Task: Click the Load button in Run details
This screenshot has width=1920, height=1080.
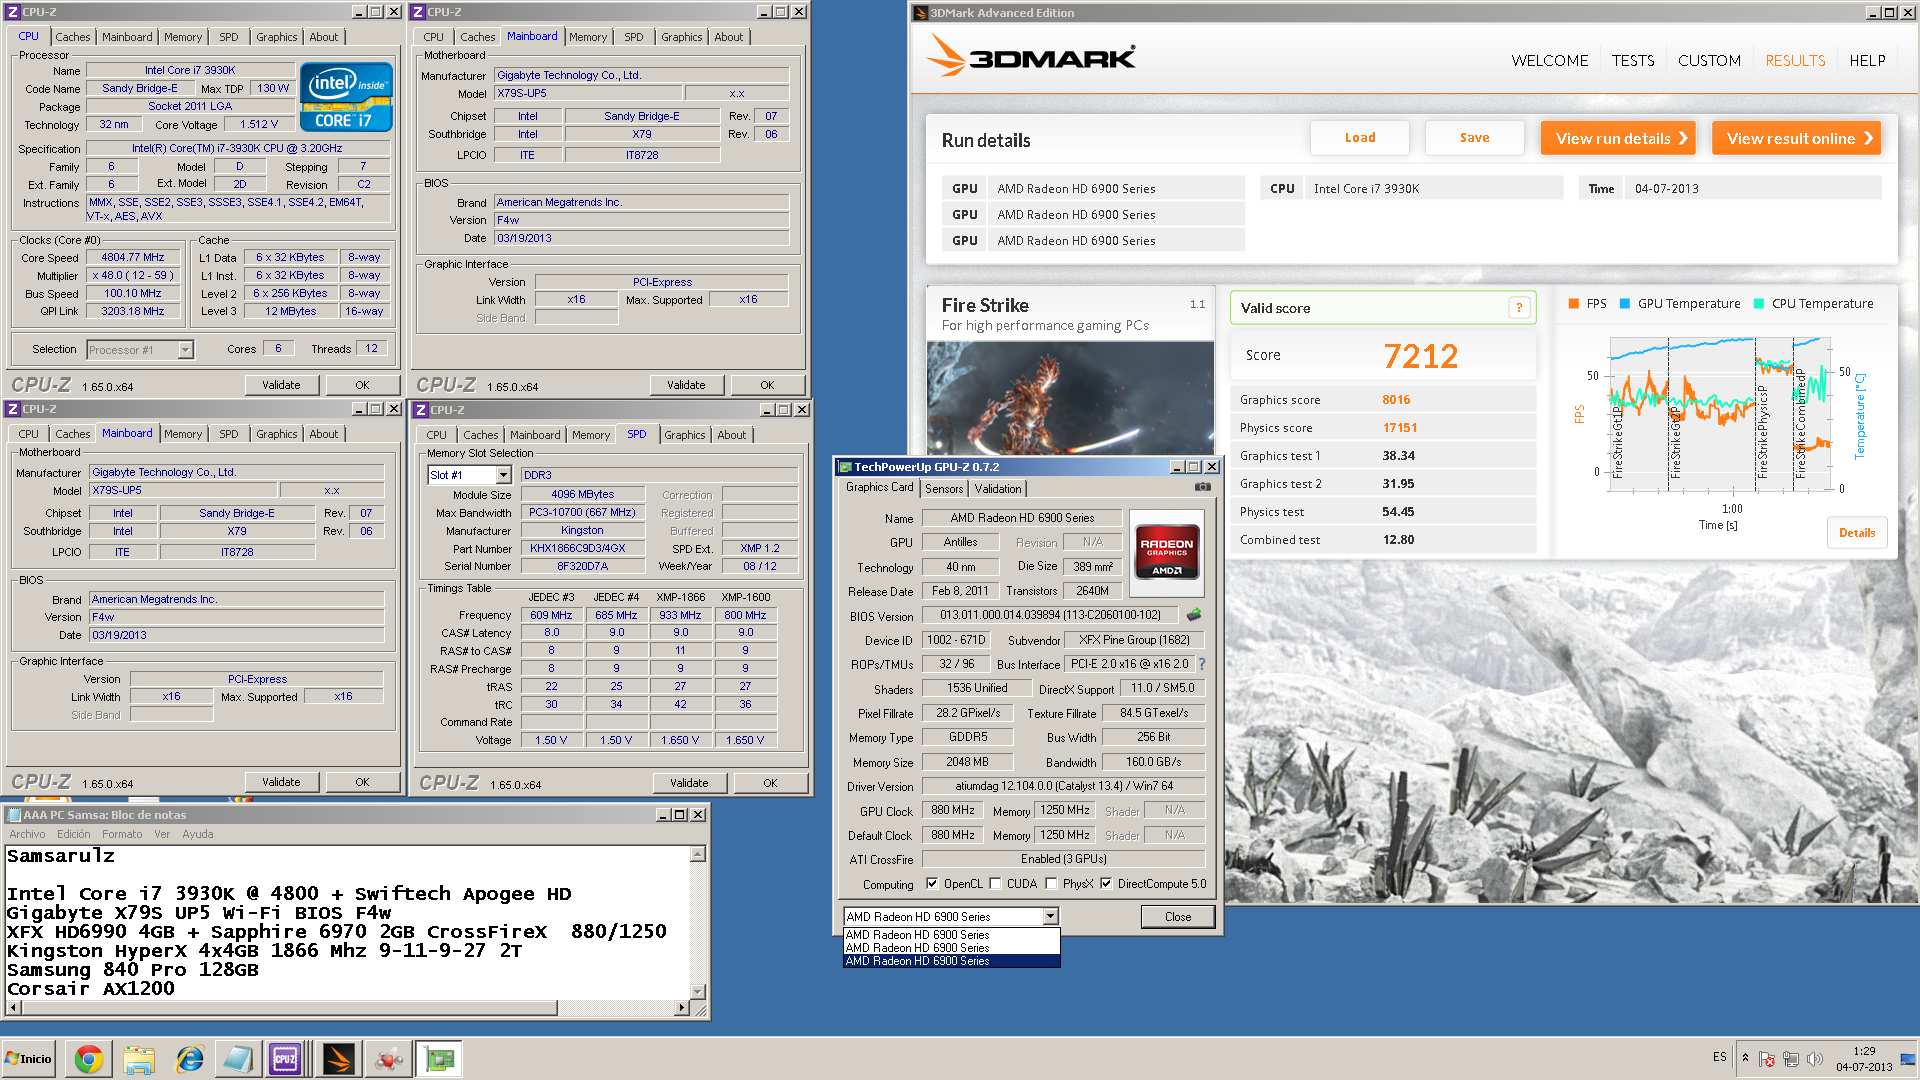Action: [1359, 138]
